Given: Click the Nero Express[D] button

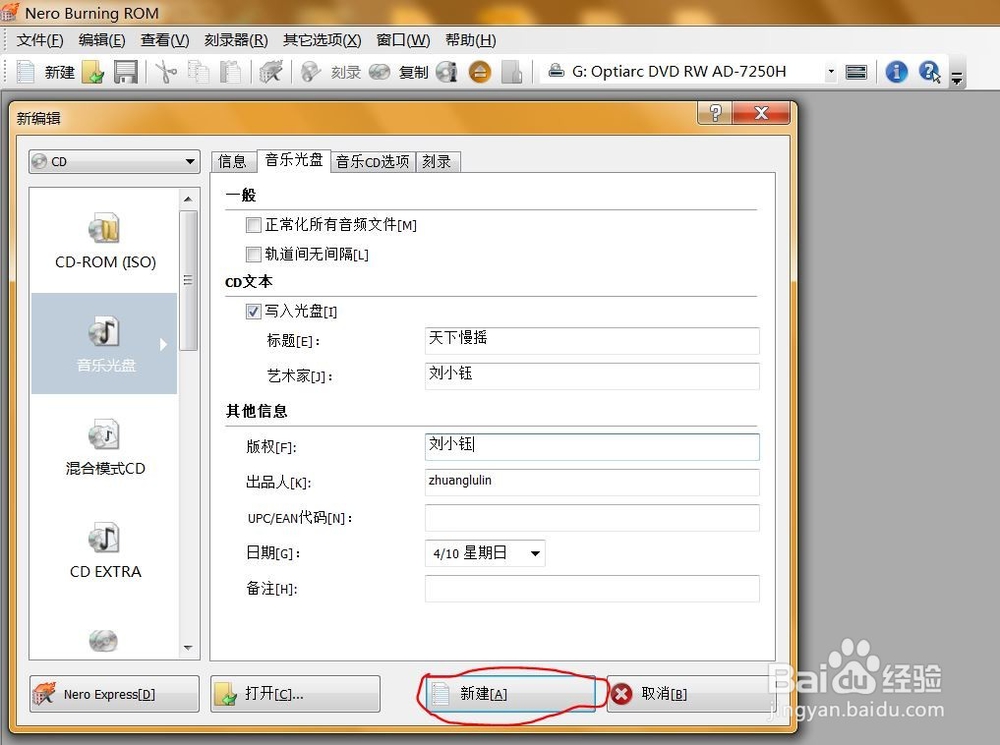Looking at the screenshot, I should pos(115,694).
